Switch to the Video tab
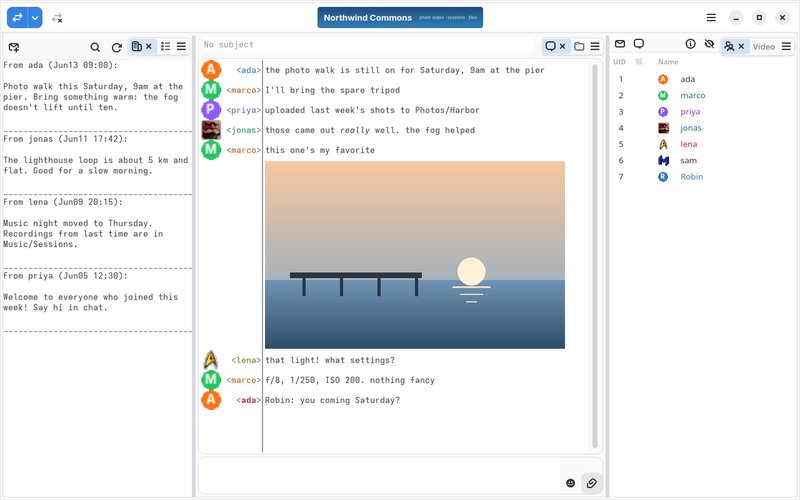800x500 pixels. 763,46
